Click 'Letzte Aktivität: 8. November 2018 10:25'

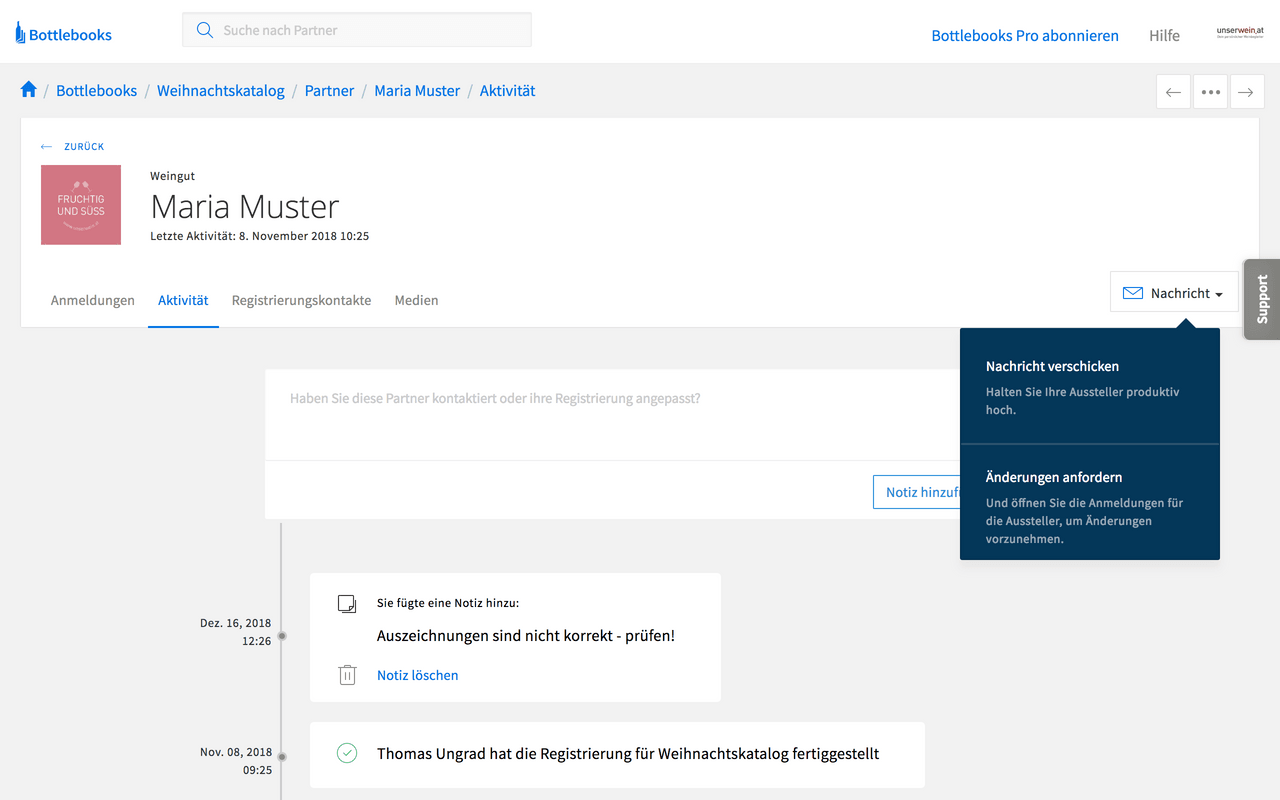coord(260,236)
